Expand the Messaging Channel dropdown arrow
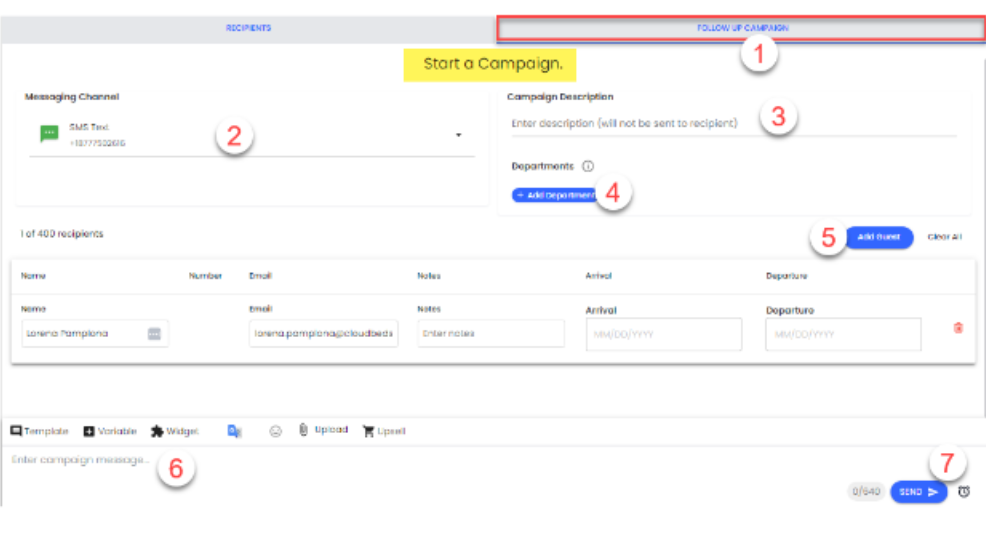This screenshot has height=534, width=986. click(458, 135)
